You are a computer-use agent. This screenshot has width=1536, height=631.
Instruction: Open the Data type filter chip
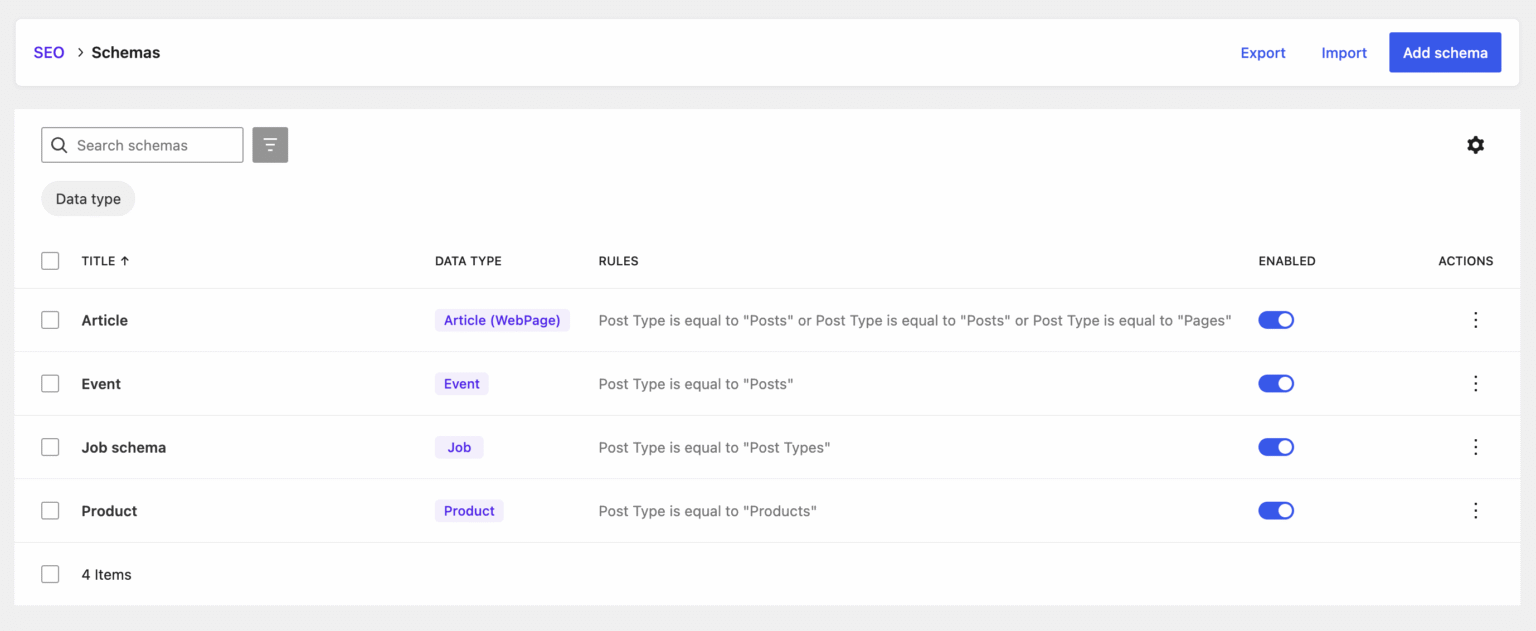[88, 199]
